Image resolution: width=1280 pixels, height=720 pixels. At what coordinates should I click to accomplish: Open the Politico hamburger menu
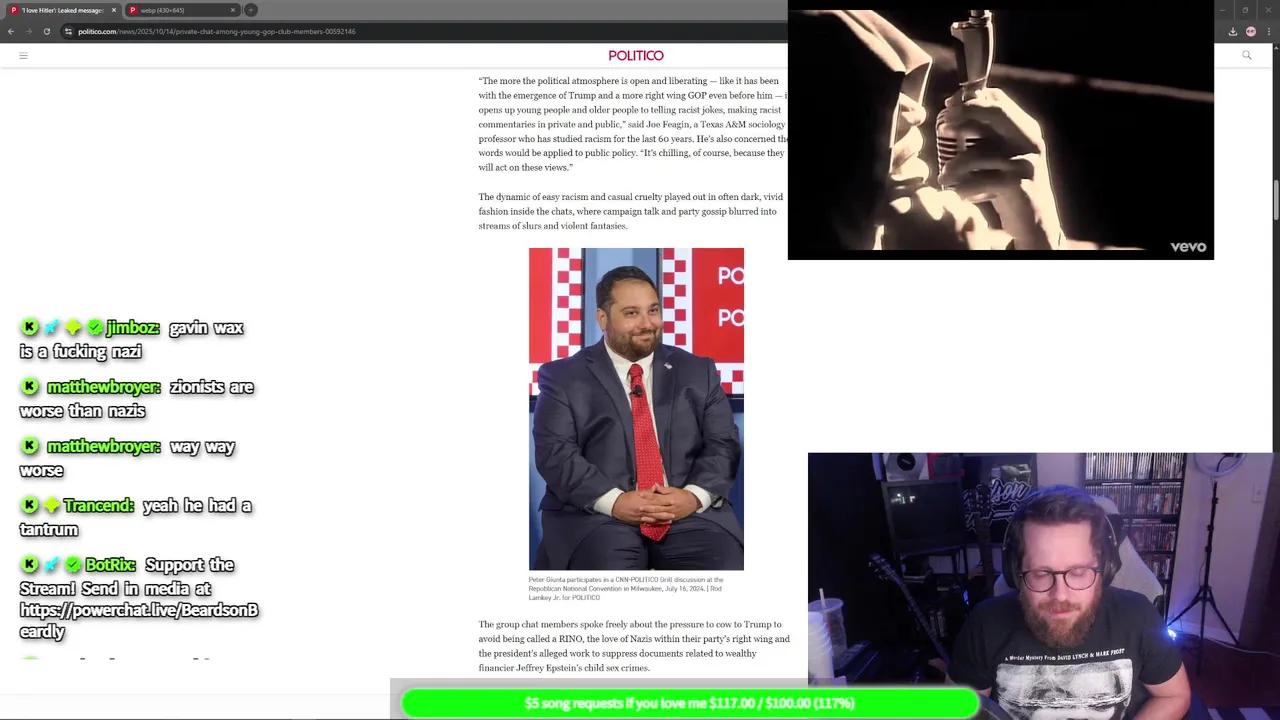[23, 56]
